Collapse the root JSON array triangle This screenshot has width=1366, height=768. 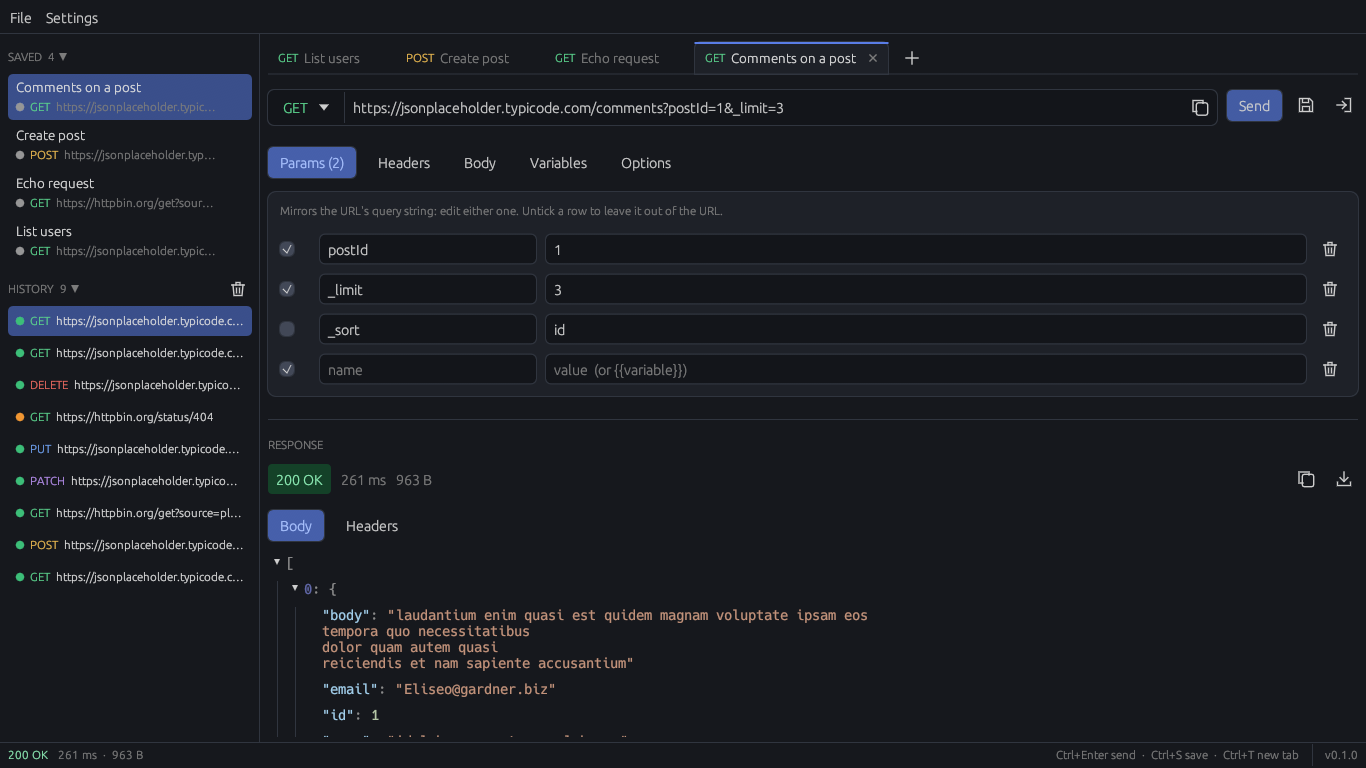[x=277, y=562]
